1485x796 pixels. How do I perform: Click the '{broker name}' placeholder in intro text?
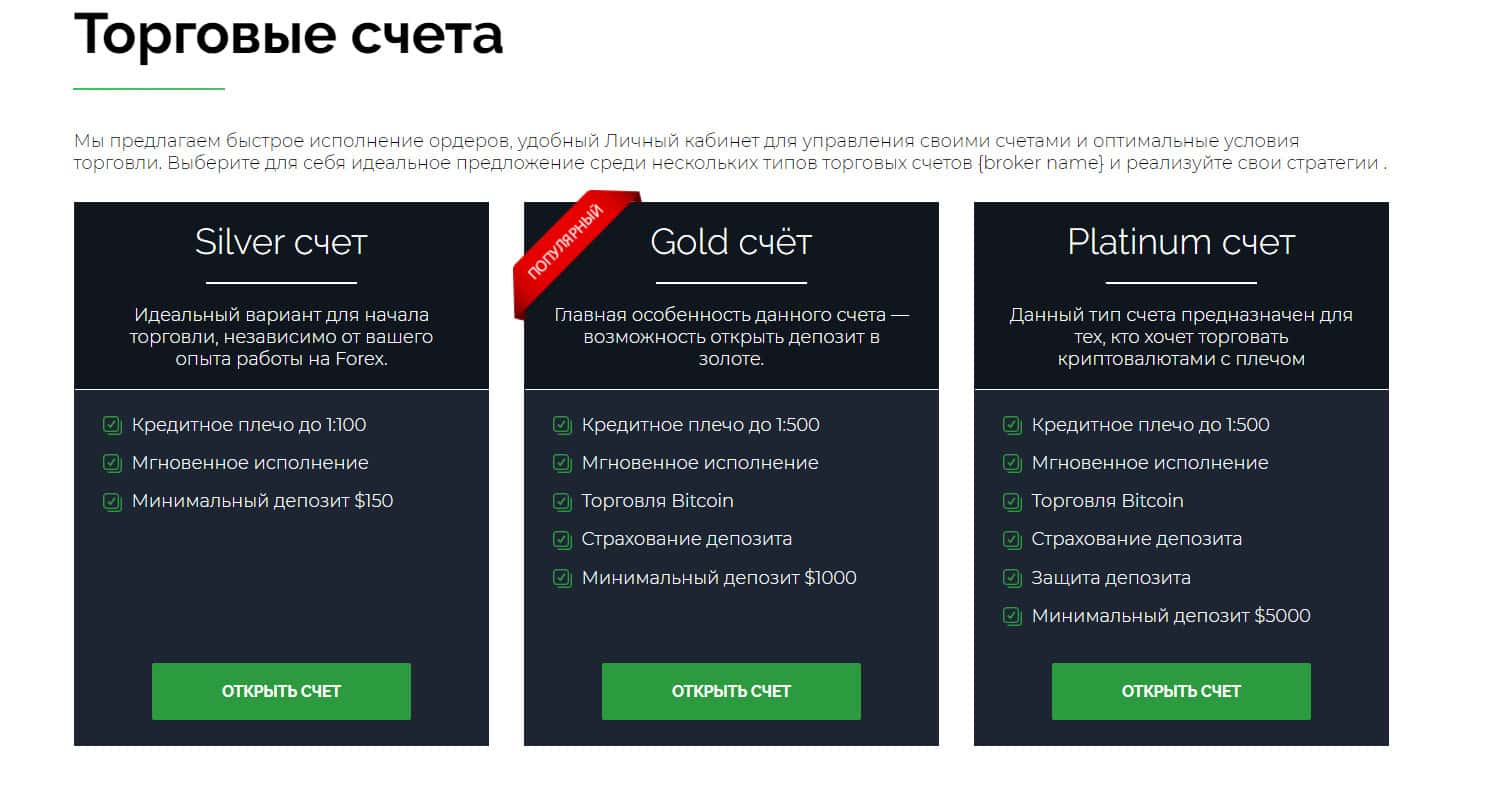(x=1040, y=164)
